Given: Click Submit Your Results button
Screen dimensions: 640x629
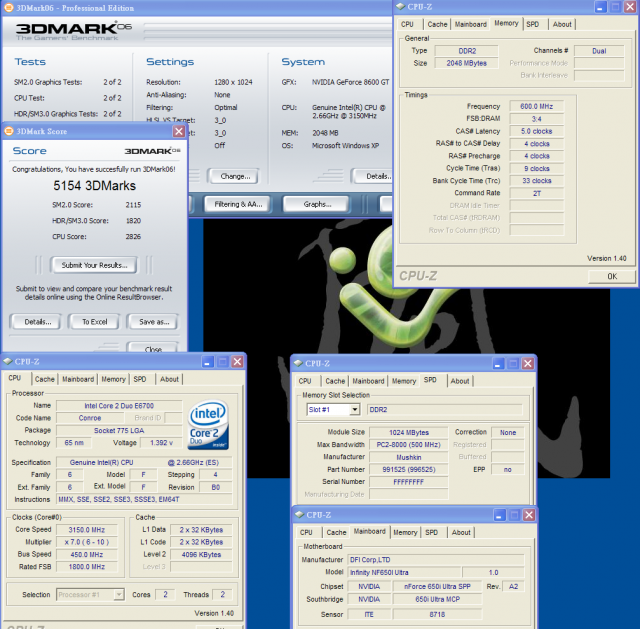Looking at the screenshot, I should tap(94, 265).
